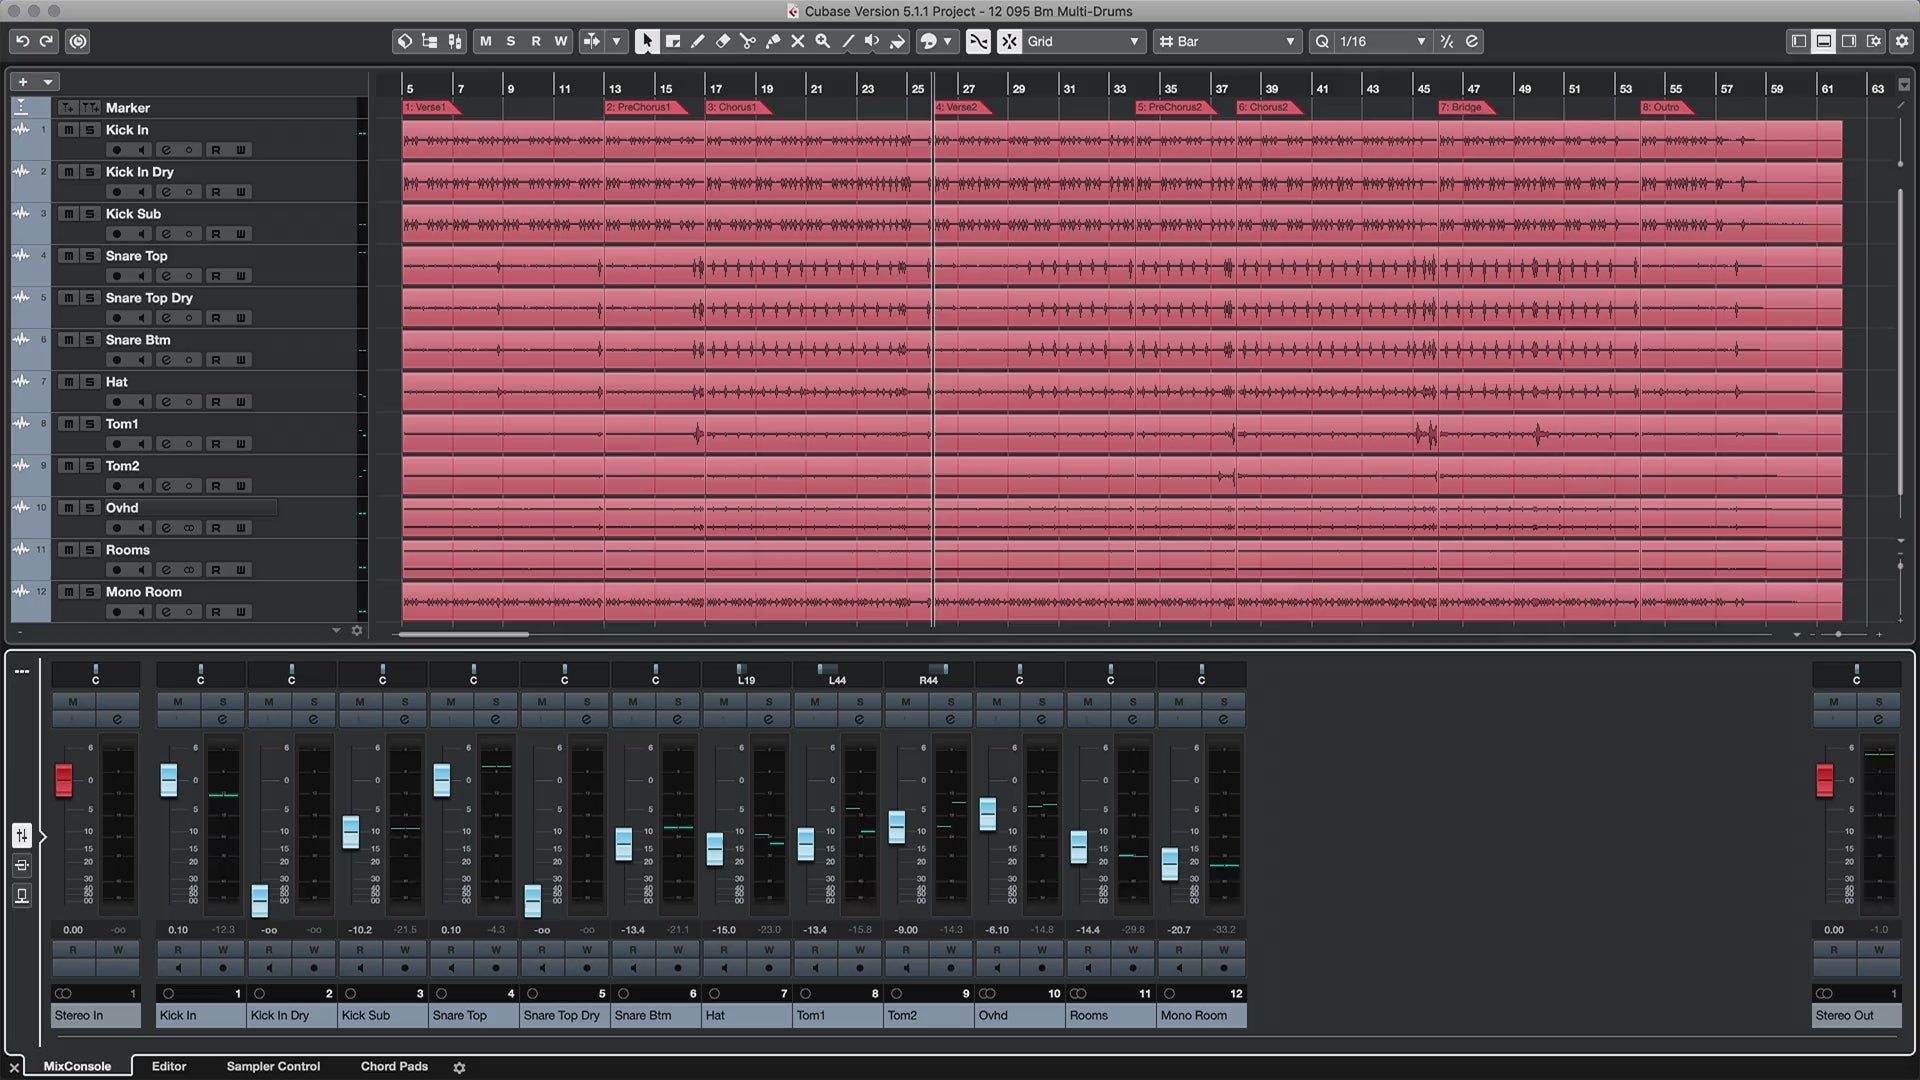Click the Add Marker button on Marker track
This screenshot has height=1080, width=1920.
(x=67, y=107)
